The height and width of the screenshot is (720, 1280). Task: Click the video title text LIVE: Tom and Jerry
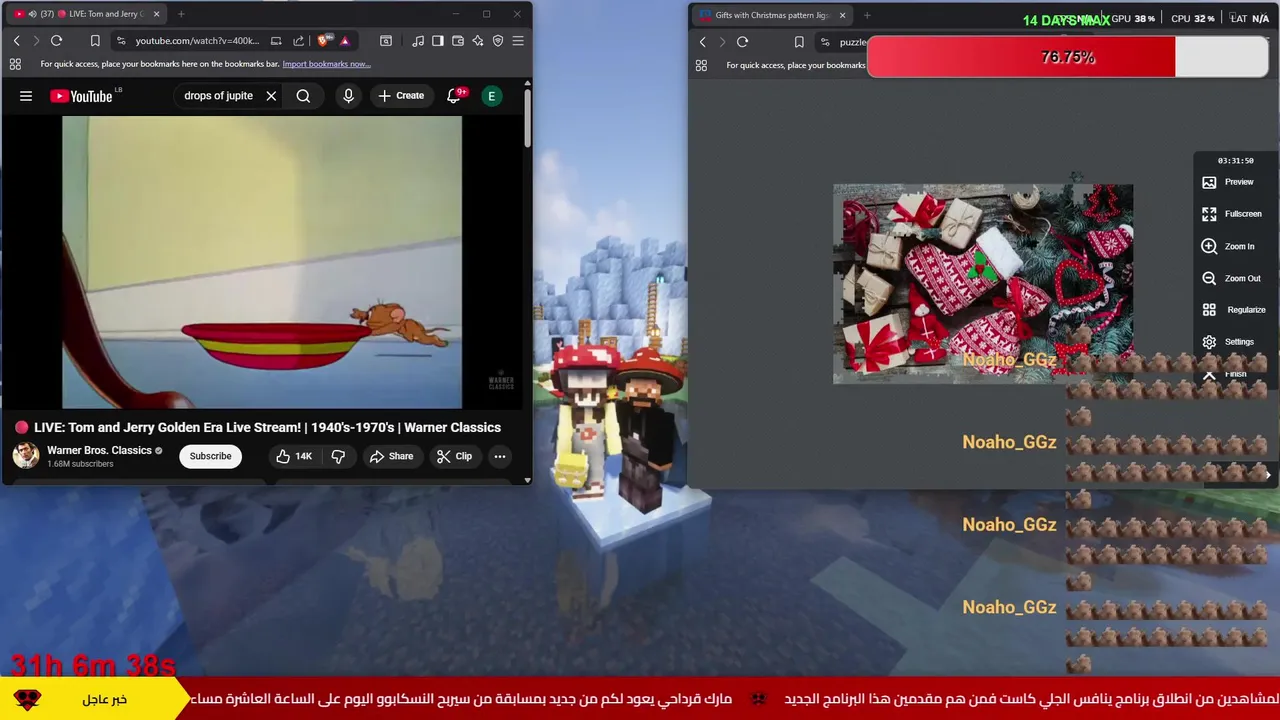pos(267,427)
